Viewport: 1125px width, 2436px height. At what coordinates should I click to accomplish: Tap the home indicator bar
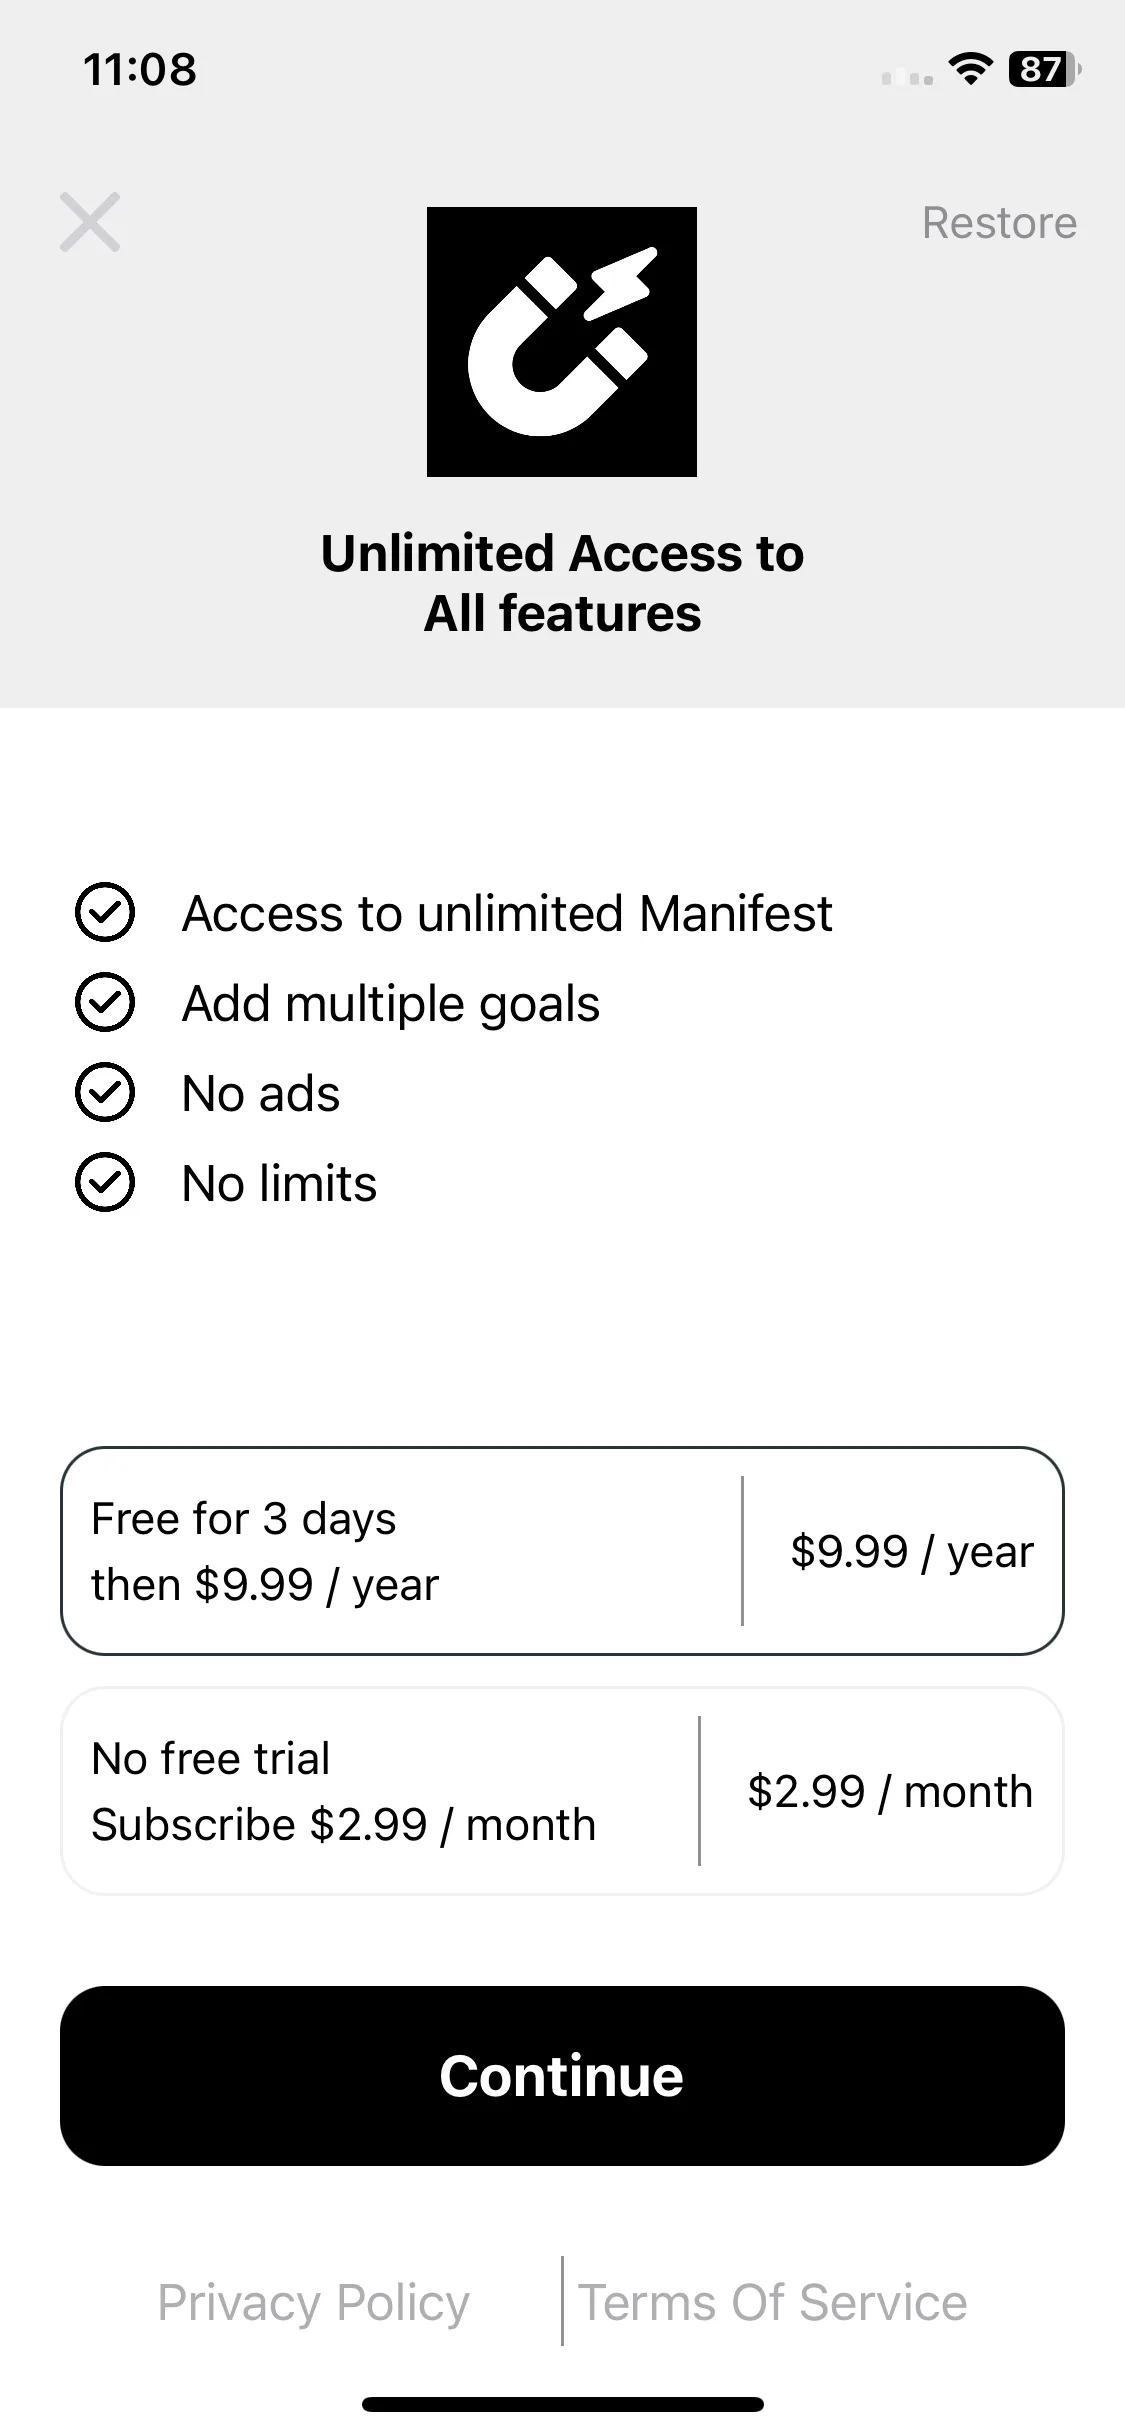pos(562,2404)
